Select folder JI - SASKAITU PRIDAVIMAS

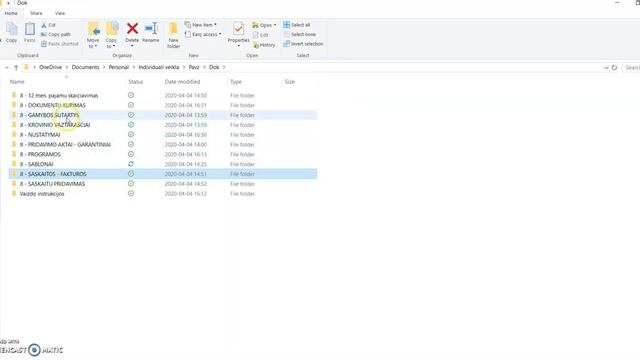tap(52, 184)
